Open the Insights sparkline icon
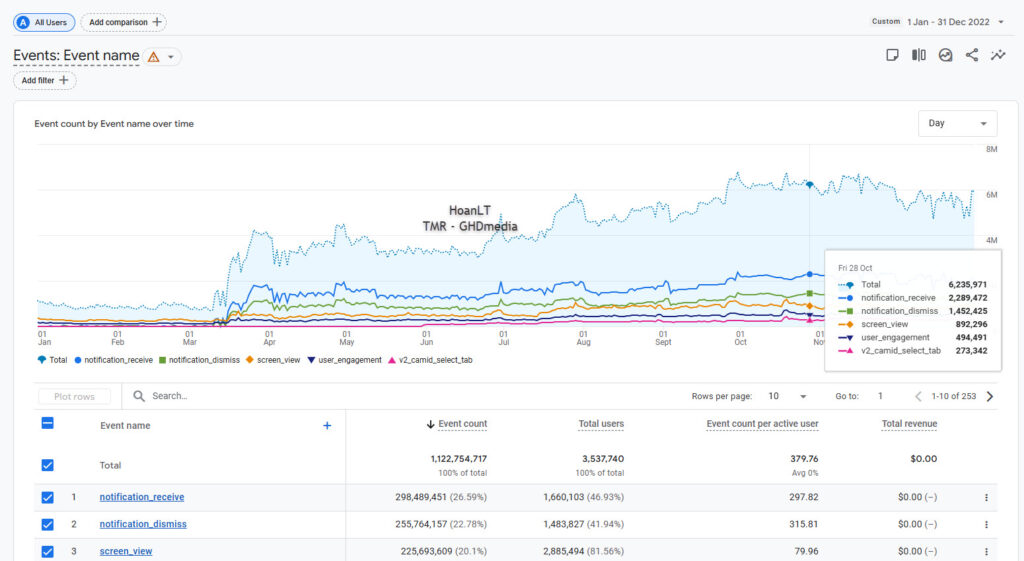This screenshot has width=1024, height=561. click(997, 55)
